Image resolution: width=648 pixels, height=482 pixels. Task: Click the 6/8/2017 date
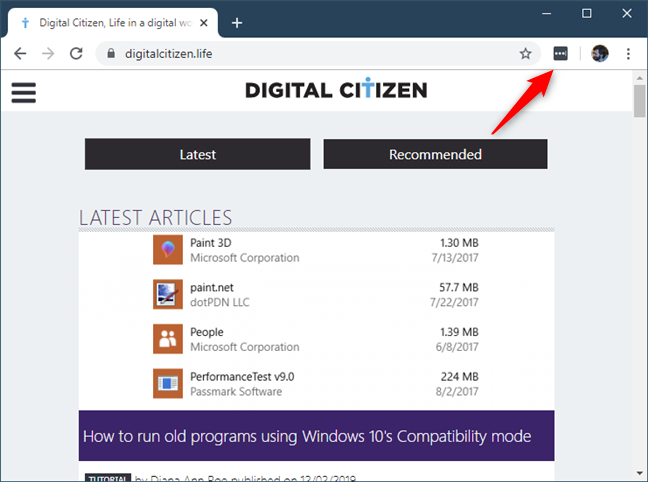tap(457, 347)
